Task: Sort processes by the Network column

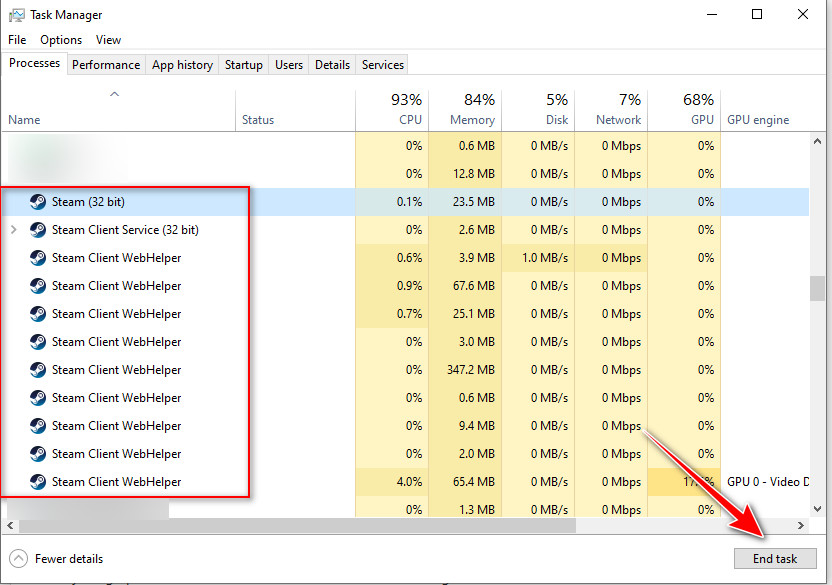Action: (611, 110)
